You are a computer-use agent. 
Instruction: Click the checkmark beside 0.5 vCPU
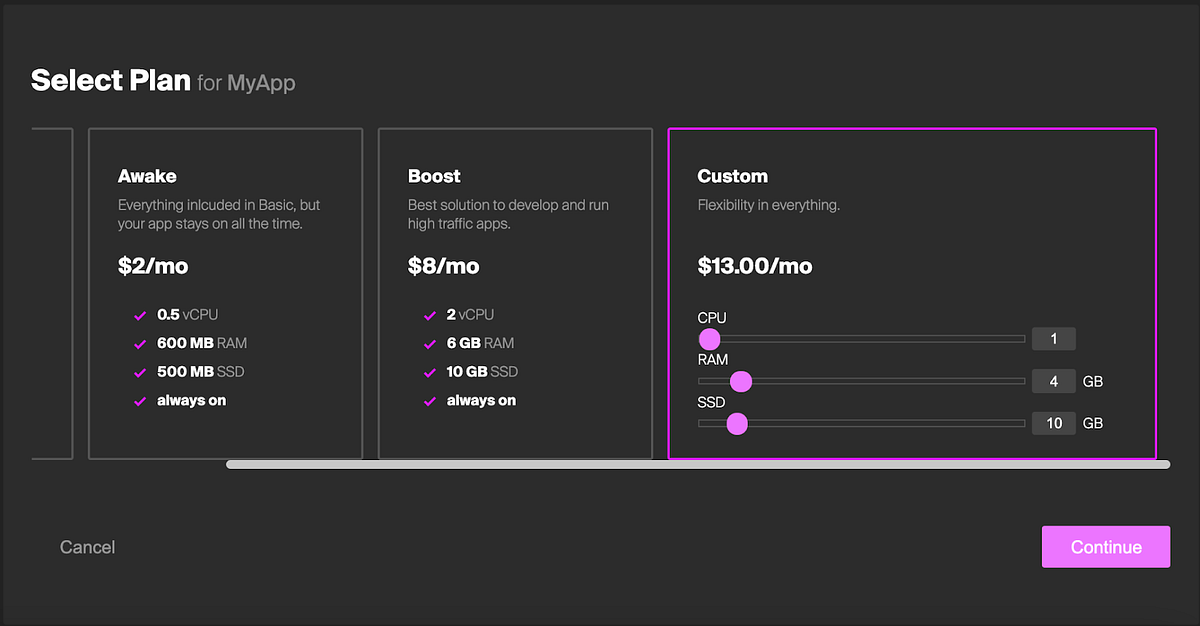pos(140,314)
